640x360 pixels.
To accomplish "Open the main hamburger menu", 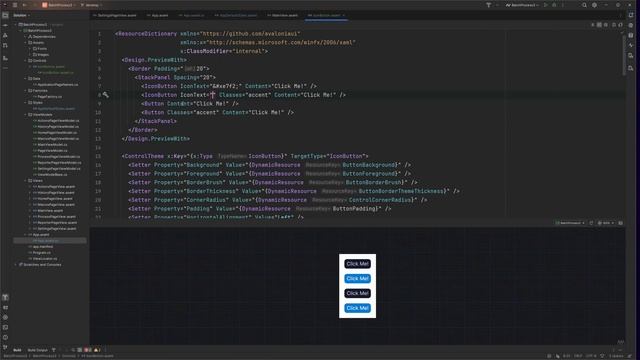I will click(x=15, y=5).
